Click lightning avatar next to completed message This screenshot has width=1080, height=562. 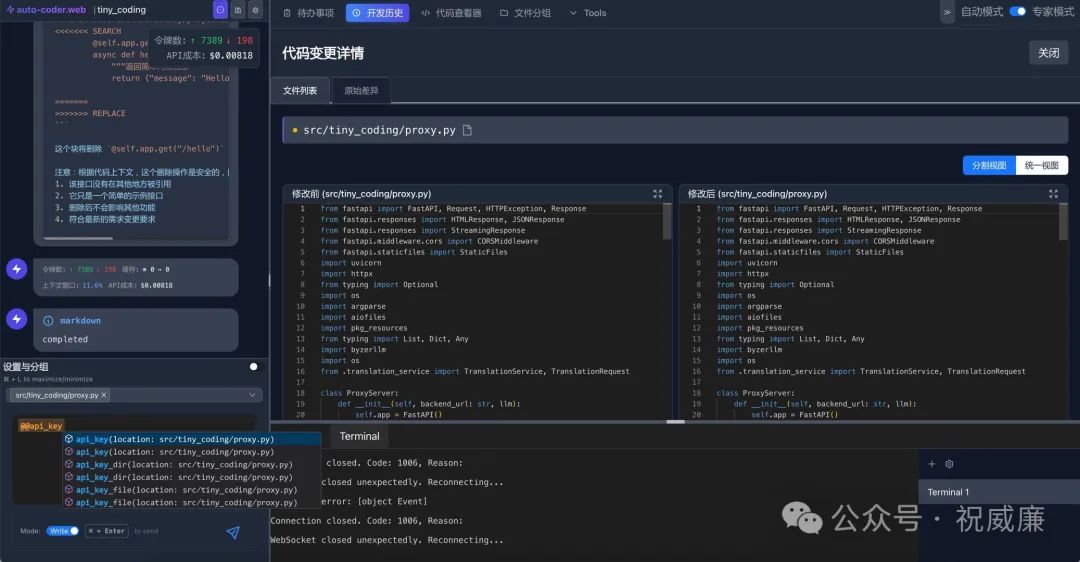click(17, 319)
